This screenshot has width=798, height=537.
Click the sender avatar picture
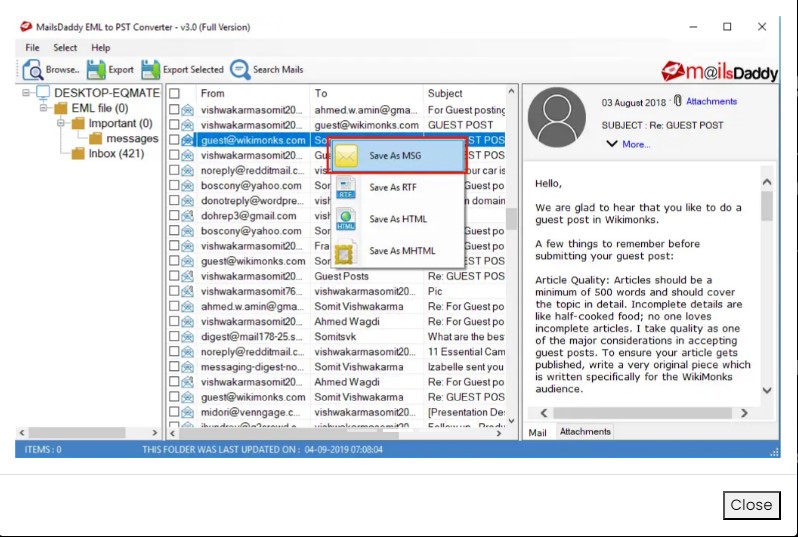click(557, 117)
